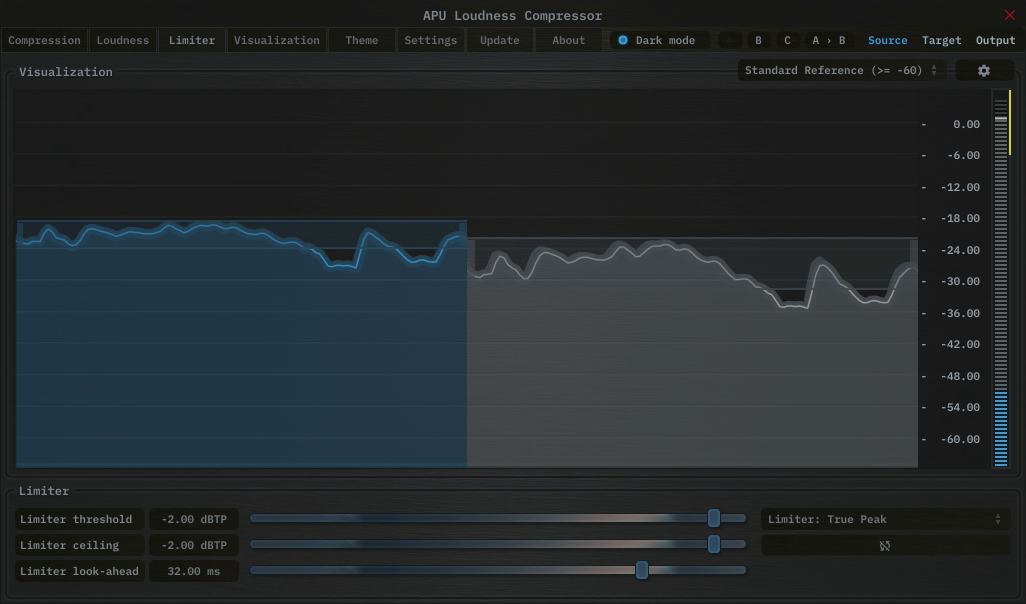Open the Limiter: True Peak mode dropdown

tap(885, 519)
